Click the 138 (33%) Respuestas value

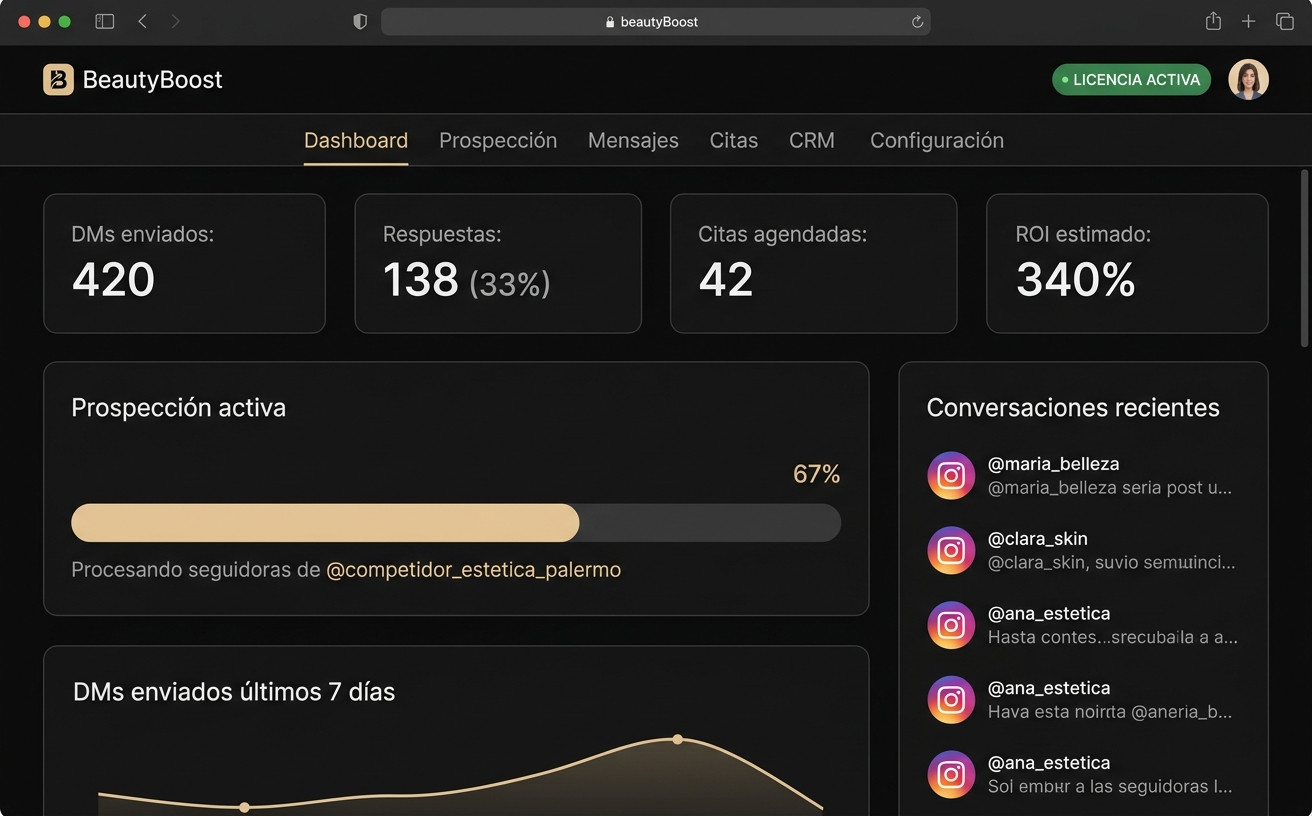click(x=466, y=281)
